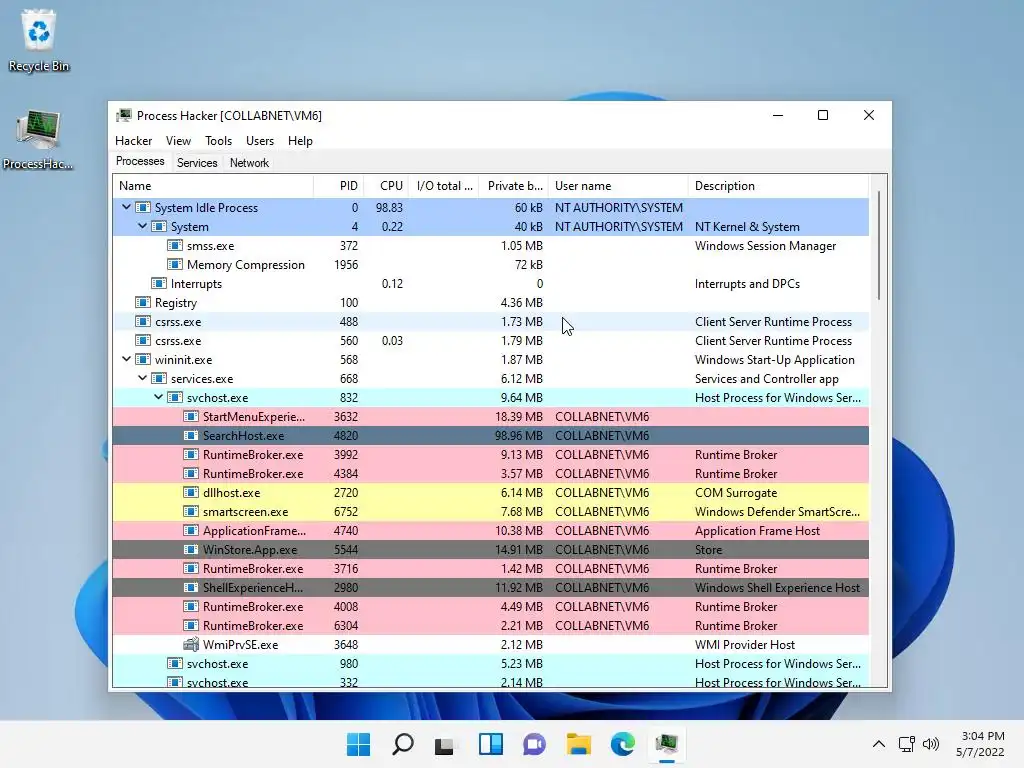Click the ShellExperienceHost process icon
The height and width of the screenshot is (768, 1024).
(191, 587)
